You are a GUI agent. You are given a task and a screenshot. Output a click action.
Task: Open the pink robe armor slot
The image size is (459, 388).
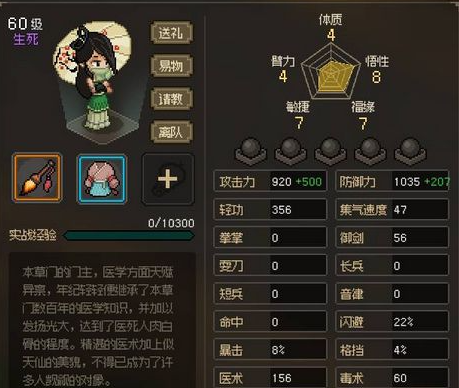102,179
